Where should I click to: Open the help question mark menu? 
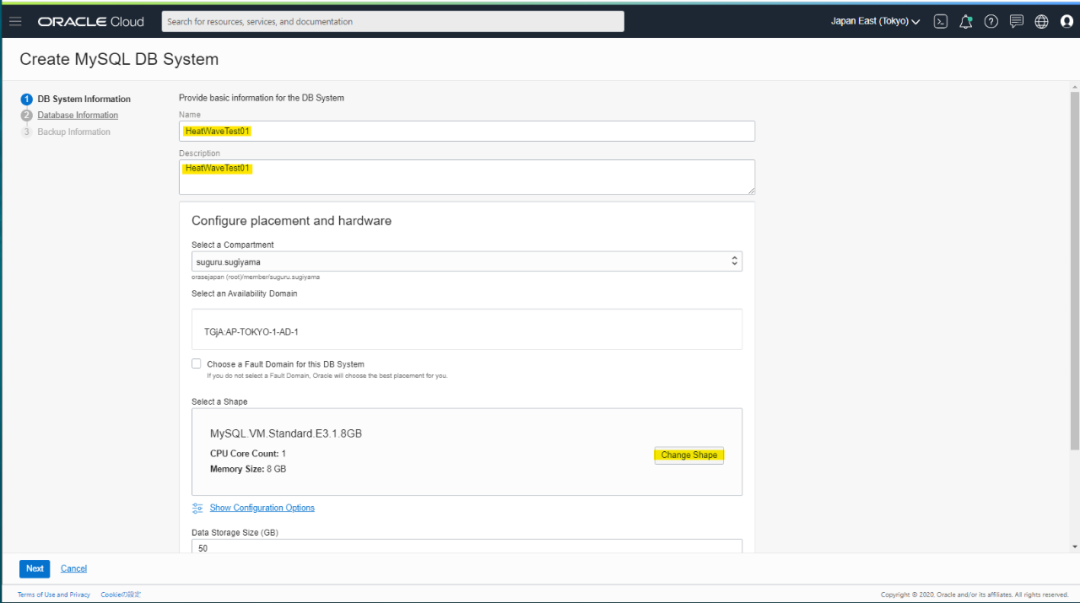[x=991, y=21]
